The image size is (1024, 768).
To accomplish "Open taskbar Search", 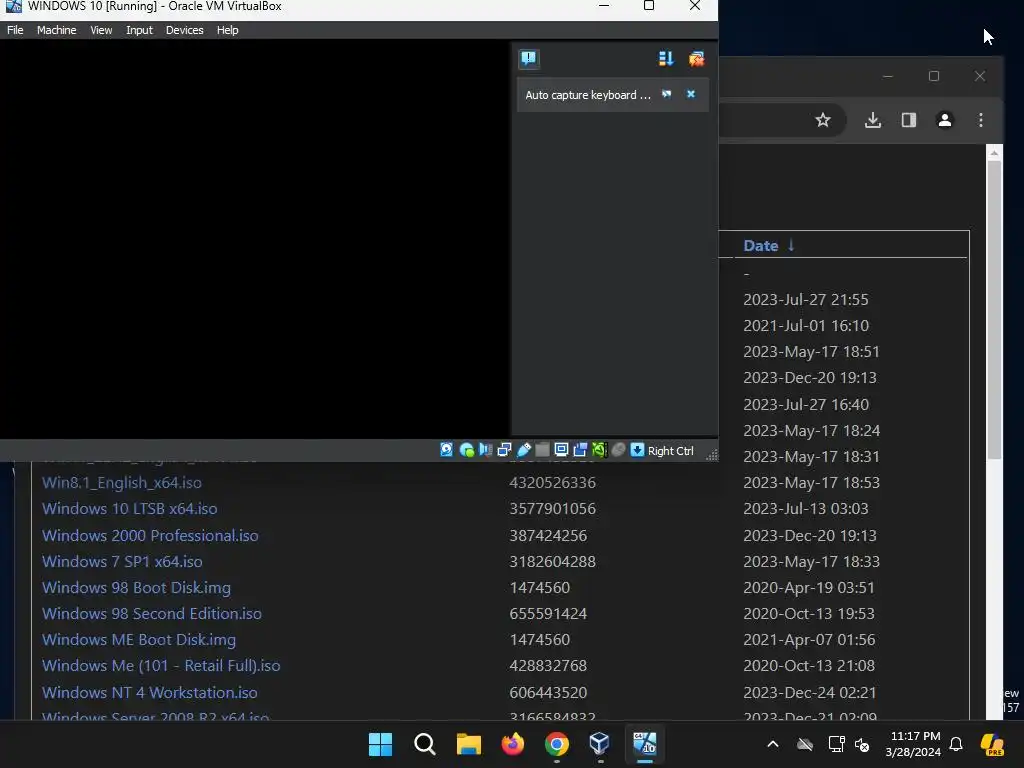I will pyautogui.click(x=424, y=744).
